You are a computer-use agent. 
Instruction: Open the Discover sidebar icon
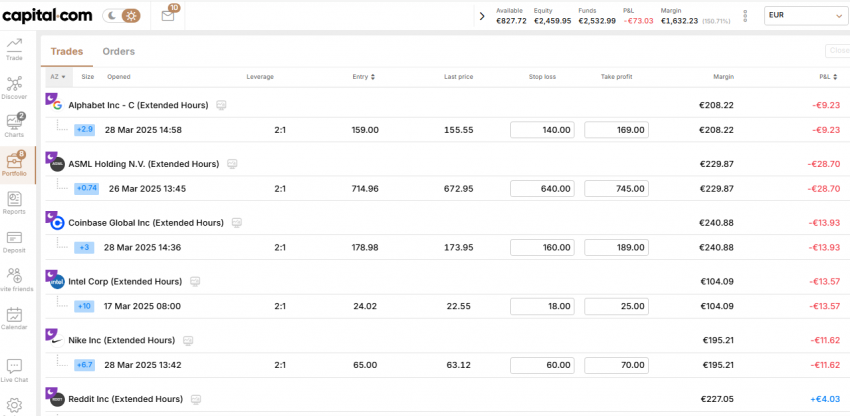point(15,88)
